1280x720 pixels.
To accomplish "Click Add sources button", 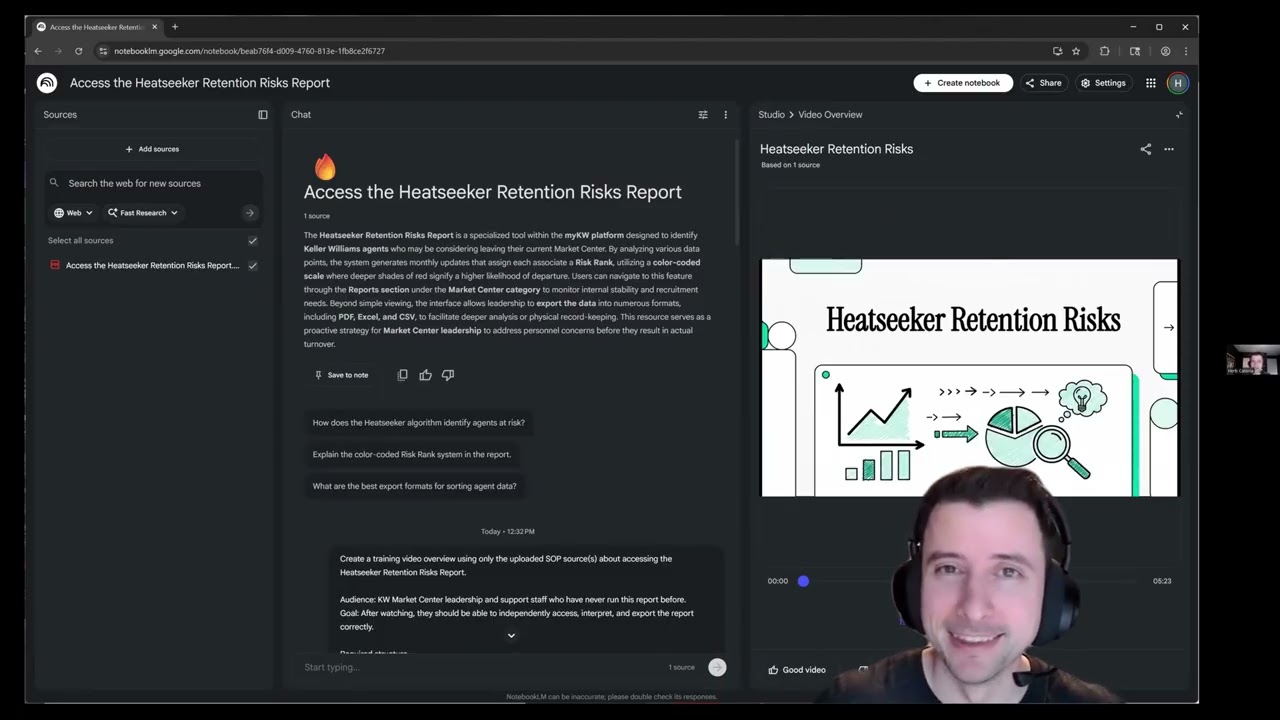I will (152, 149).
